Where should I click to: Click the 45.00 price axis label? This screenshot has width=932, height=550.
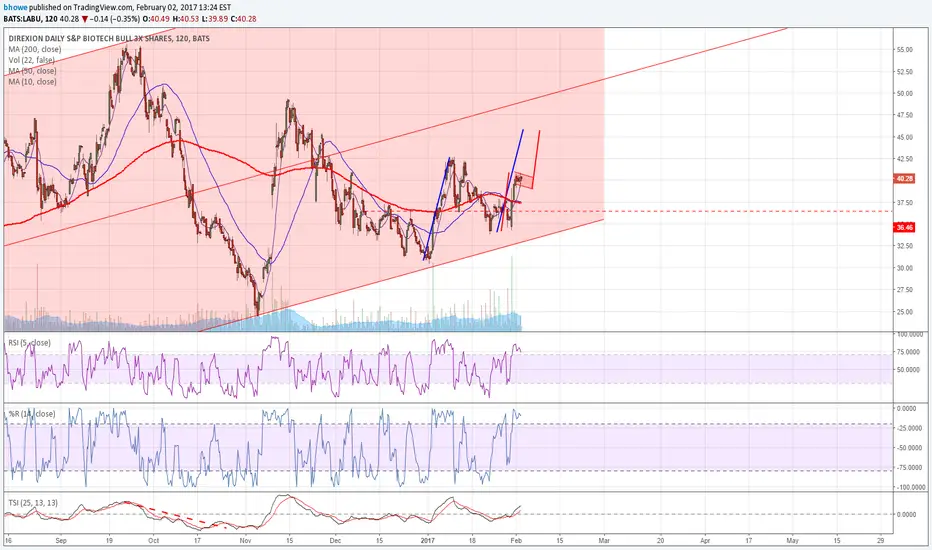point(905,137)
